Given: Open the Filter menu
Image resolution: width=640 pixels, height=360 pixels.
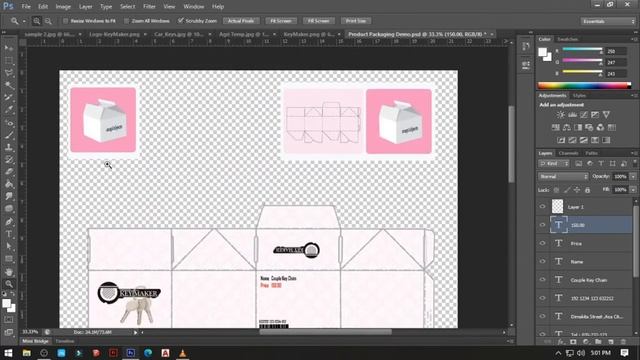Looking at the screenshot, I should (149, 7).
